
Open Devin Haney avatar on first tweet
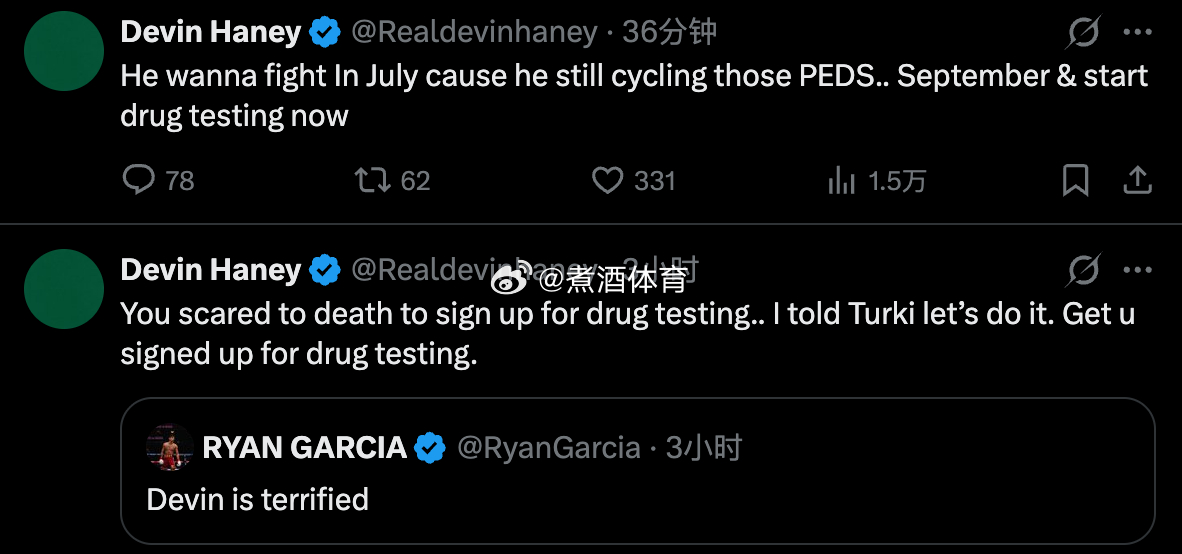[63, 52]
